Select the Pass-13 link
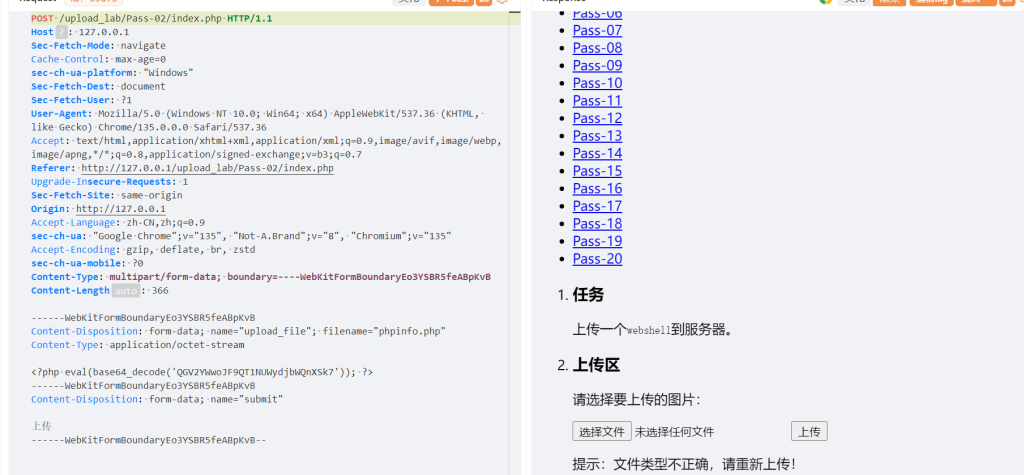Viewport: 1024px width, 475px height. click(x=598, y=137)
